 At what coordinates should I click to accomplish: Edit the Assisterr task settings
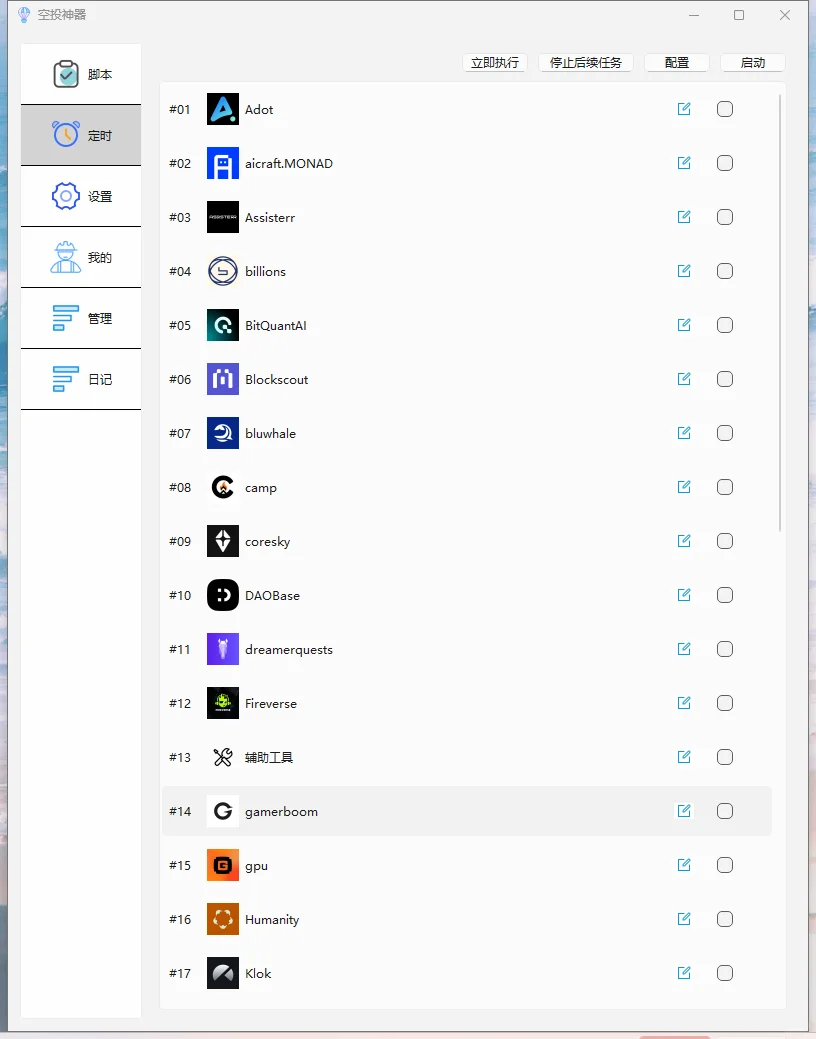(x=684, y=217)
